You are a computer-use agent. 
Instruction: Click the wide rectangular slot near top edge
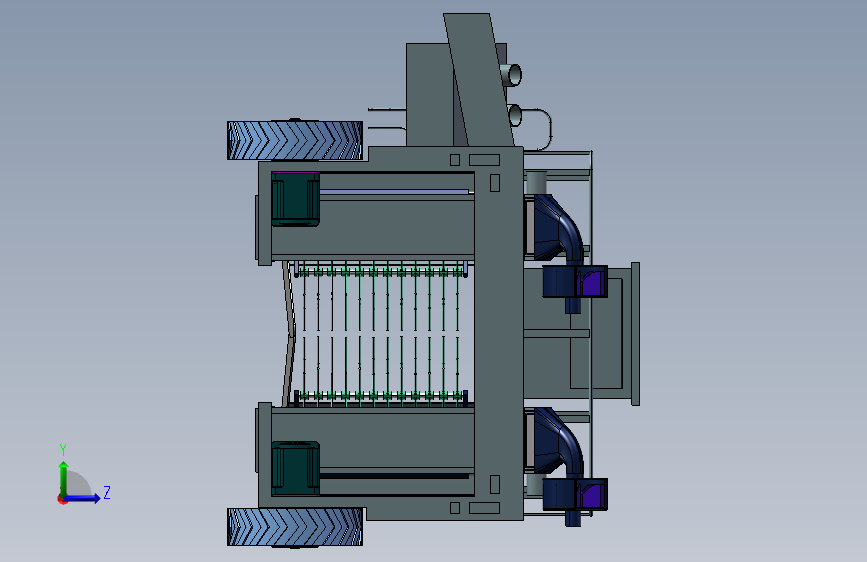click(484, 160)
